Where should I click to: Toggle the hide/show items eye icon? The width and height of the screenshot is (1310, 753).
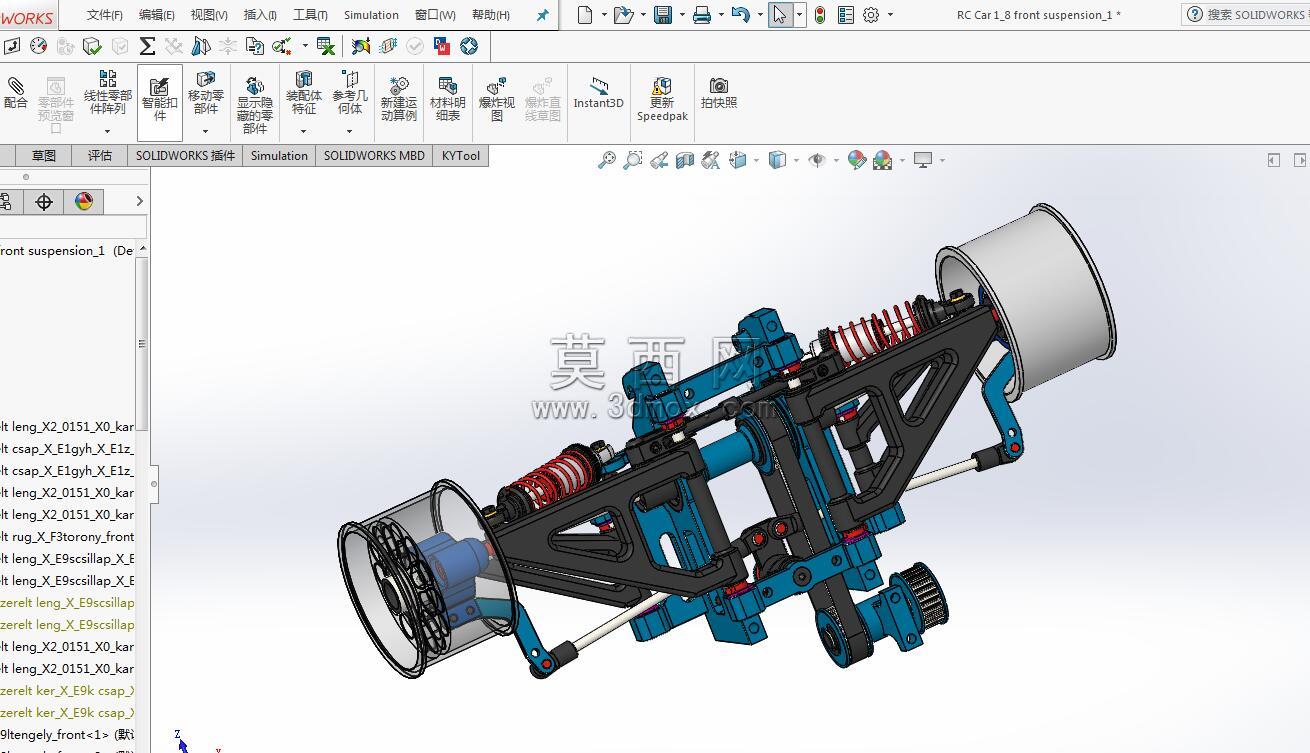(817, 160)
